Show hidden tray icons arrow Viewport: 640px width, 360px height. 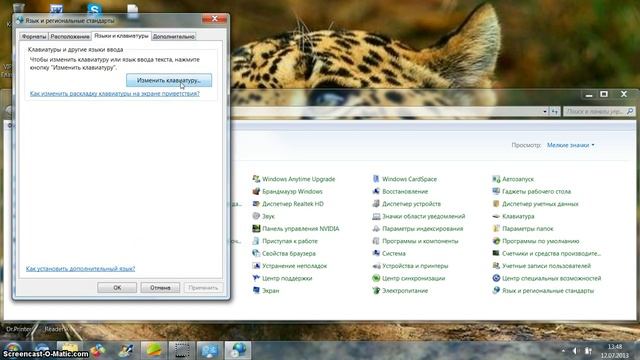(563, 351)
